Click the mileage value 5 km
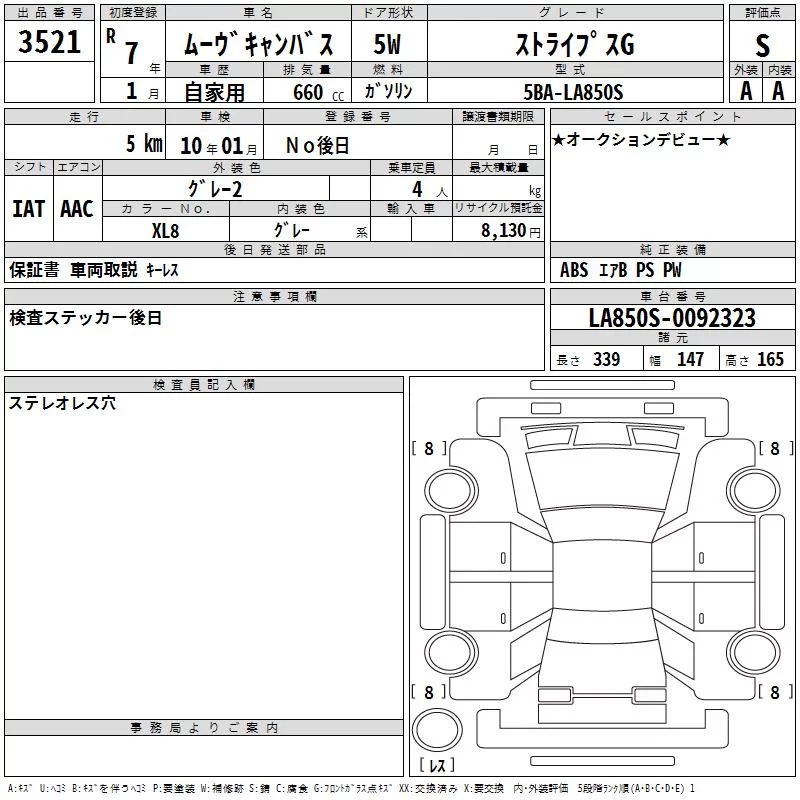Screen dimensions: 800x800 click(x=144, y=144)
